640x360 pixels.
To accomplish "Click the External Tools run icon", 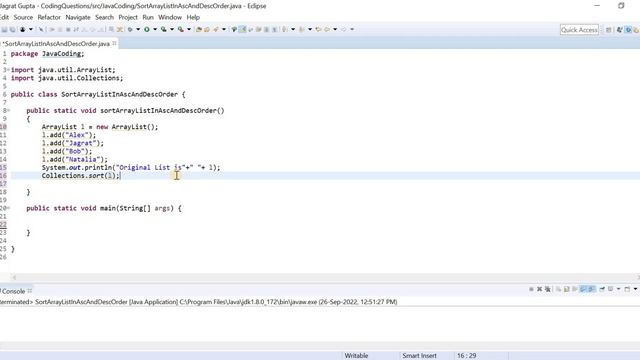I will coord(181,29).
